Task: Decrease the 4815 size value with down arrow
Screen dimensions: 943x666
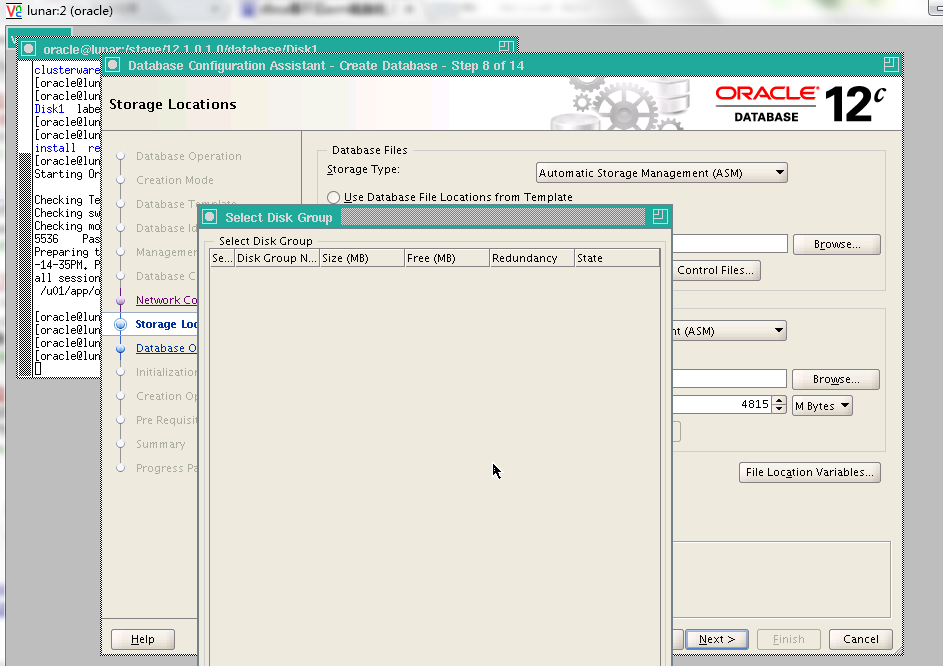Action: 779,409
